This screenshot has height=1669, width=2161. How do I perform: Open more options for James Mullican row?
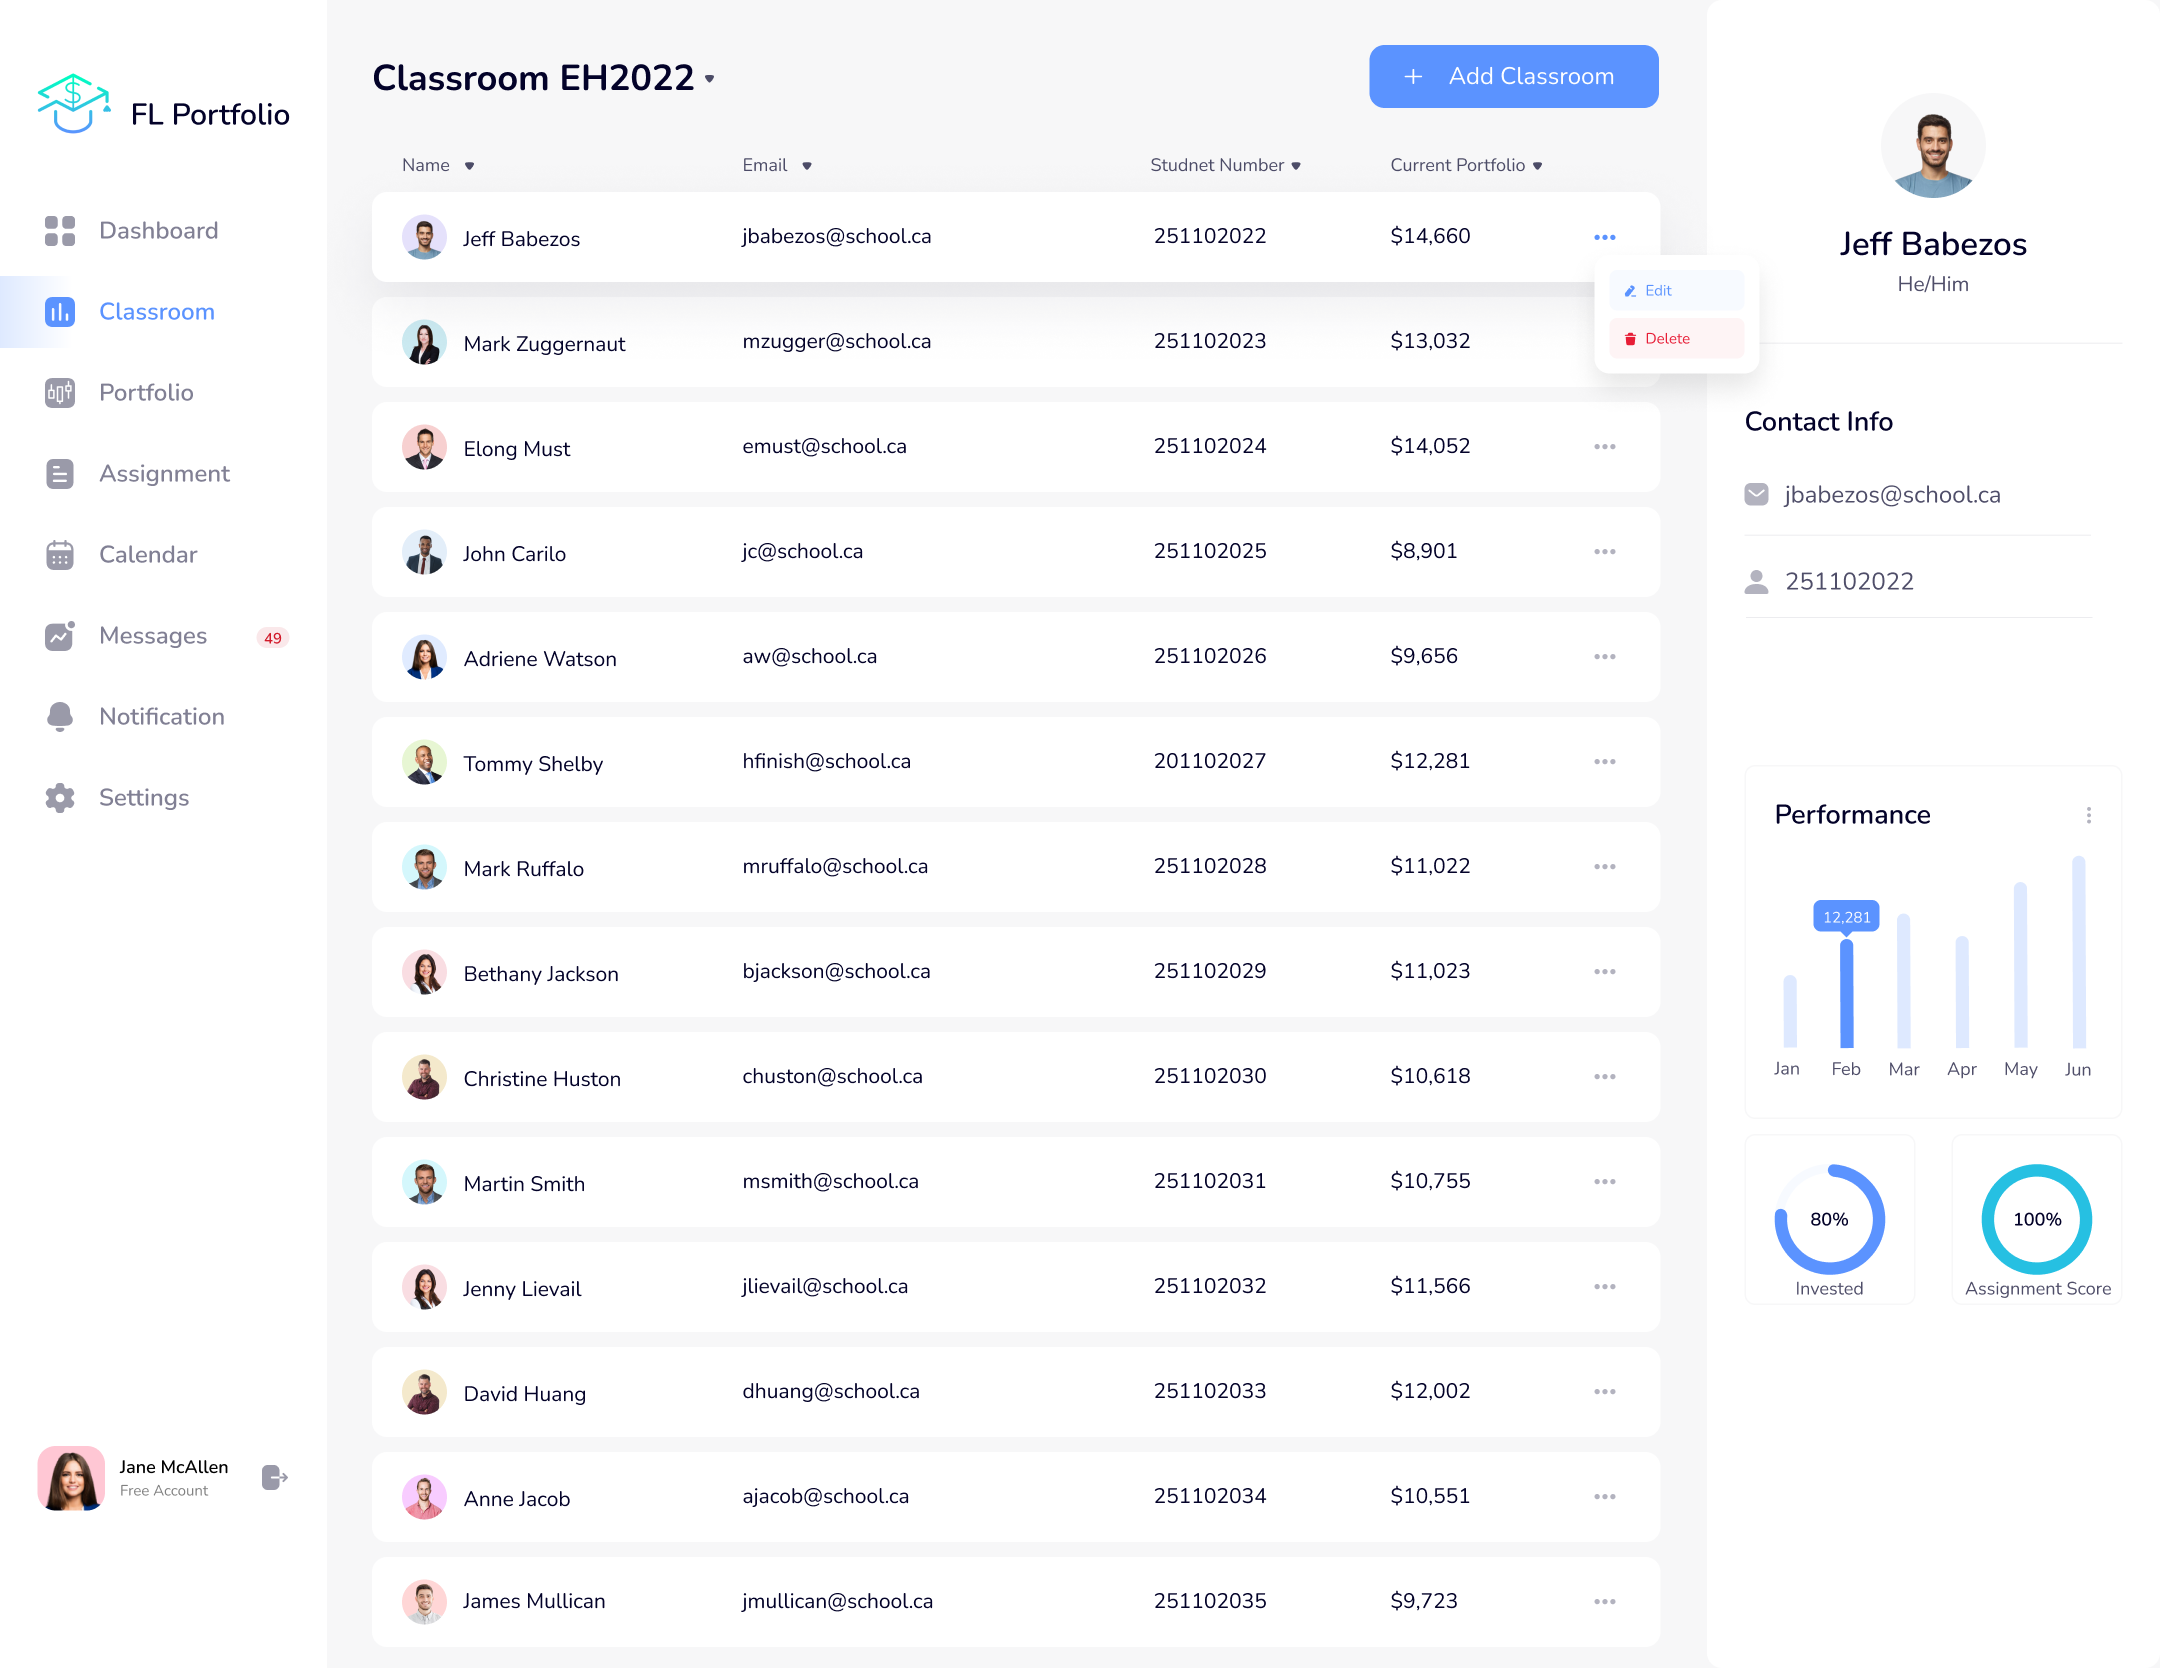pyautogui.click(x=1604, y=1602)
